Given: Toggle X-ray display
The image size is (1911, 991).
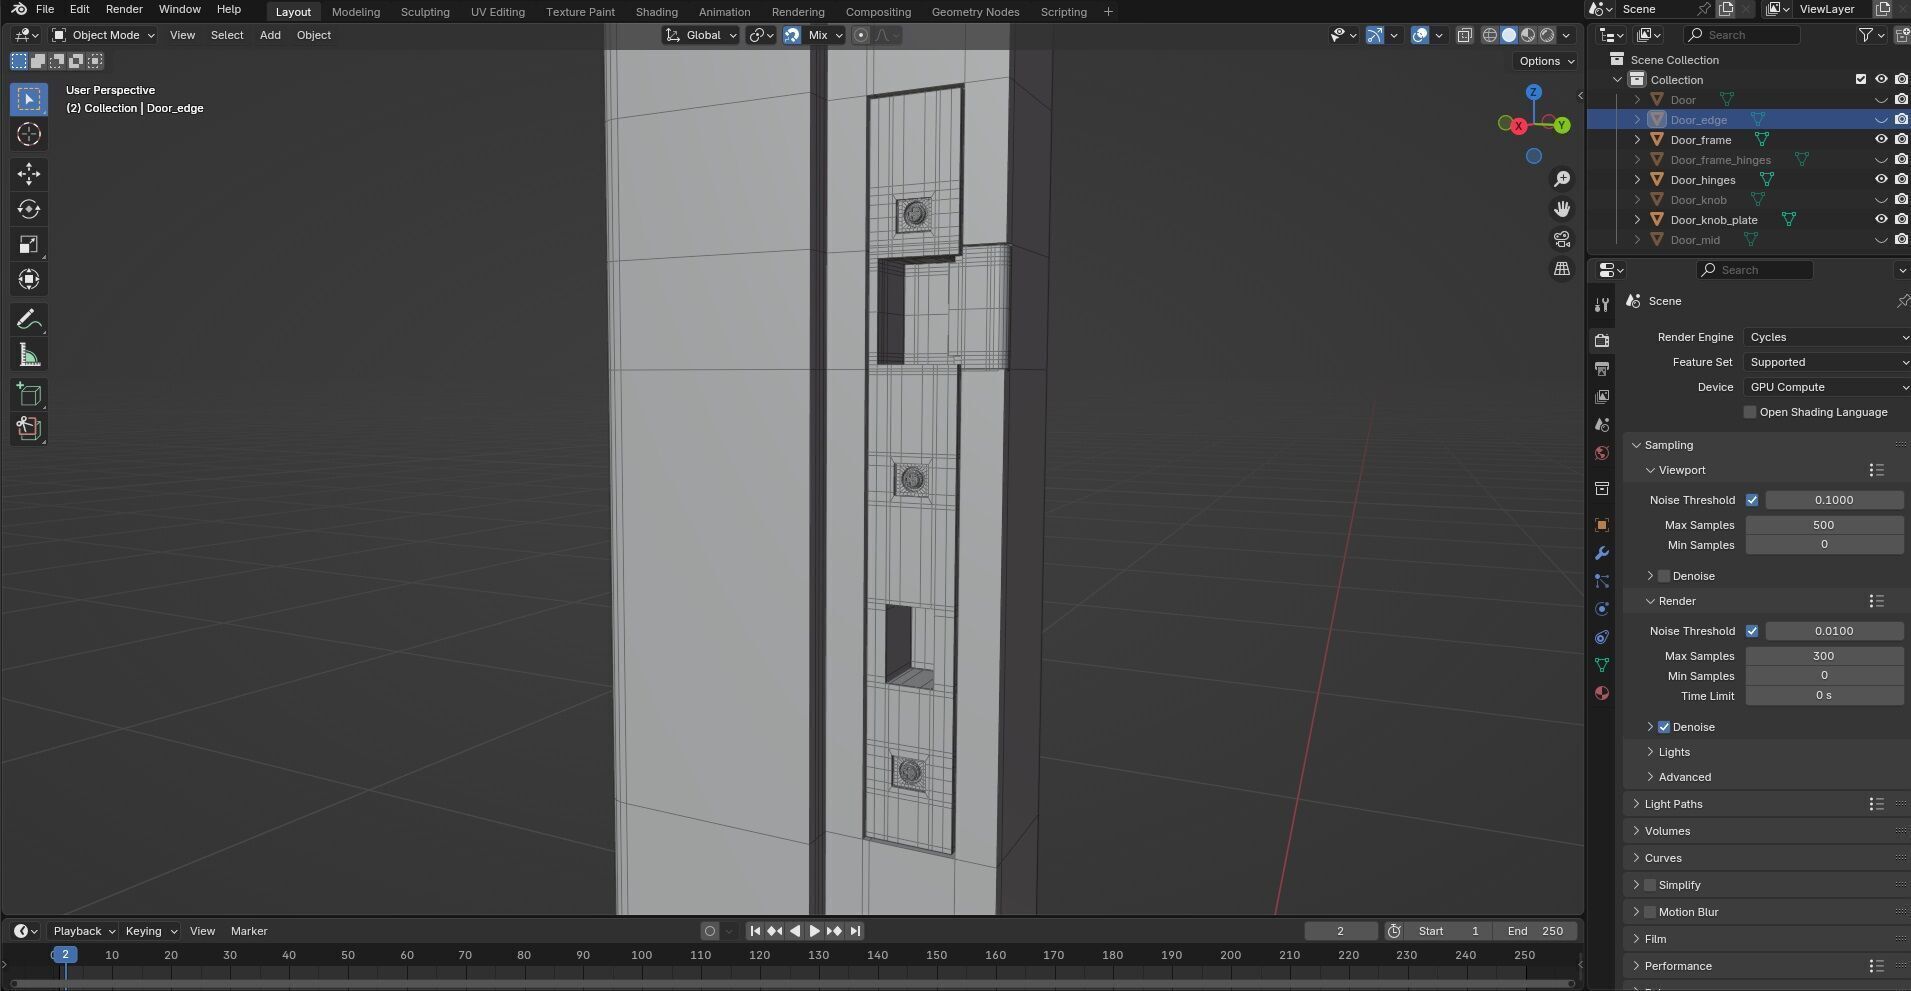Looking at the screenshot, I should [1464, 35].
